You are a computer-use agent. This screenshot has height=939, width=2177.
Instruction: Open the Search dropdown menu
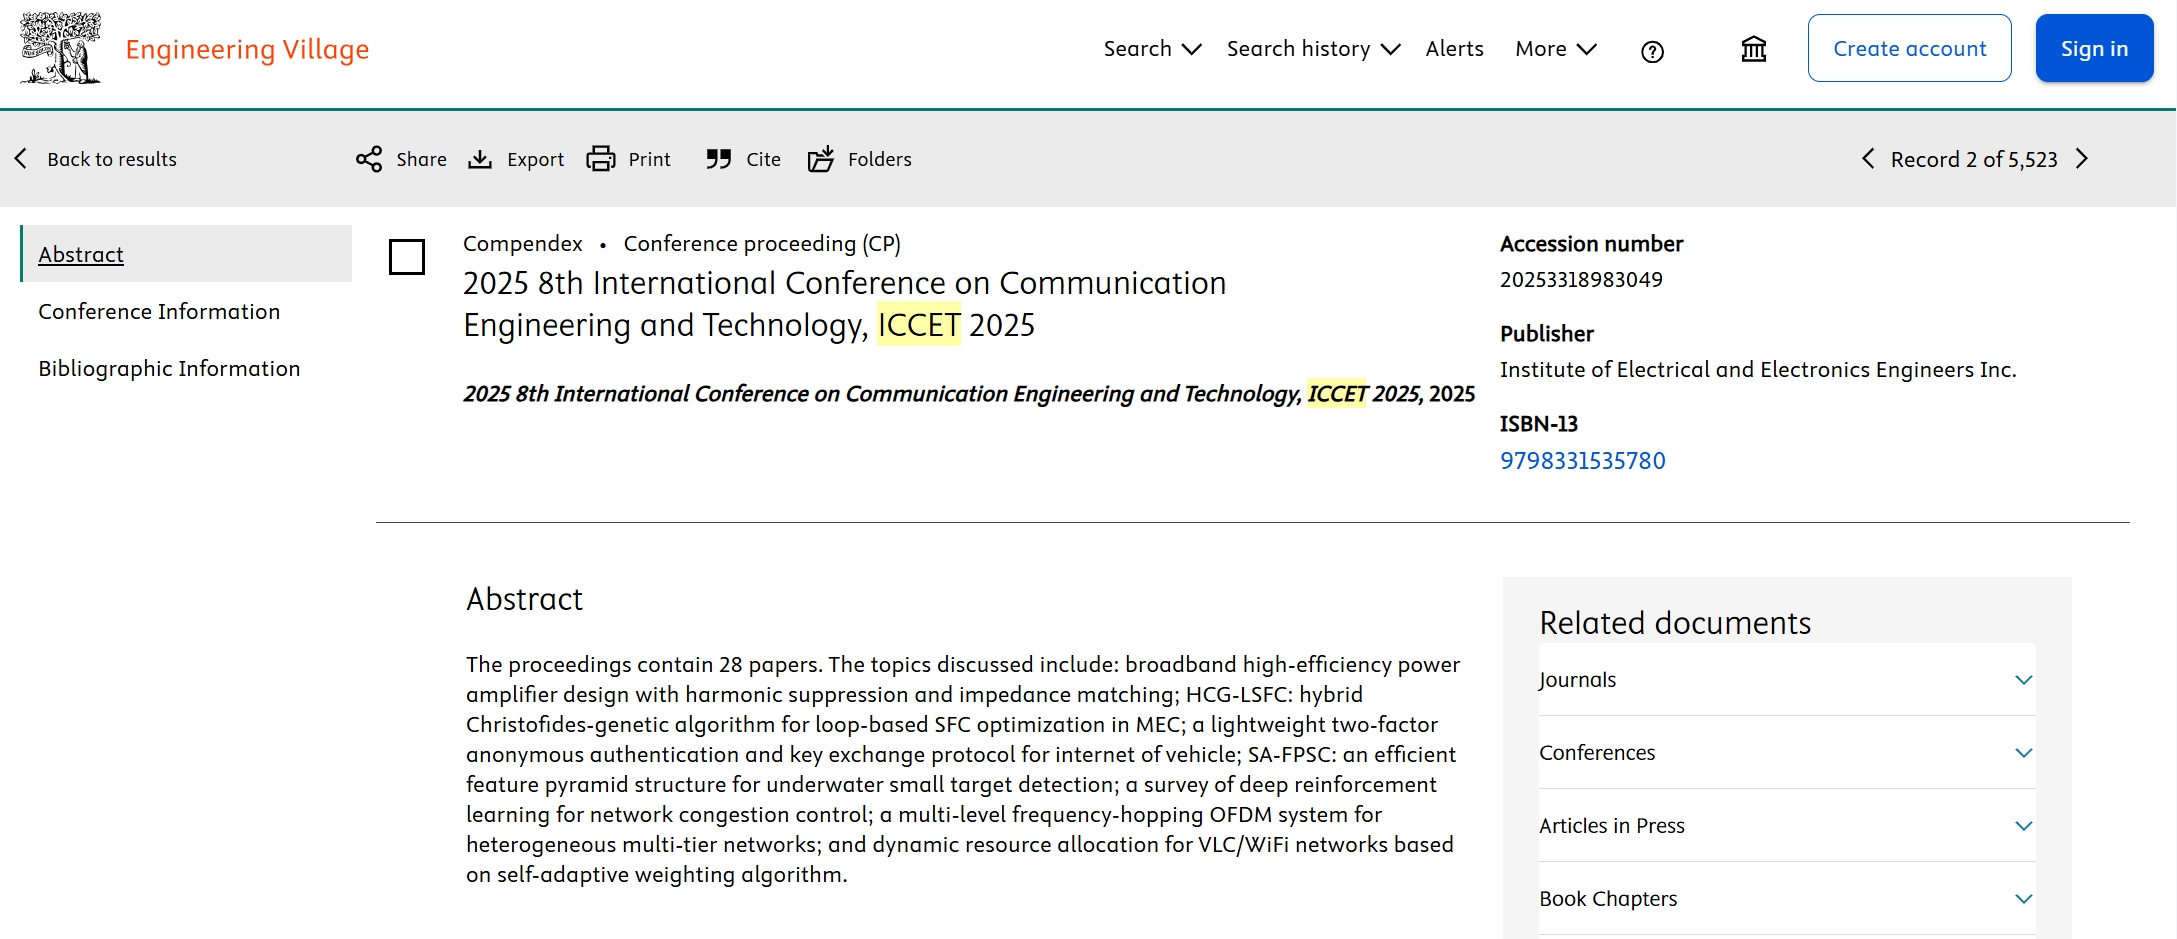[x=1151, y=49]
